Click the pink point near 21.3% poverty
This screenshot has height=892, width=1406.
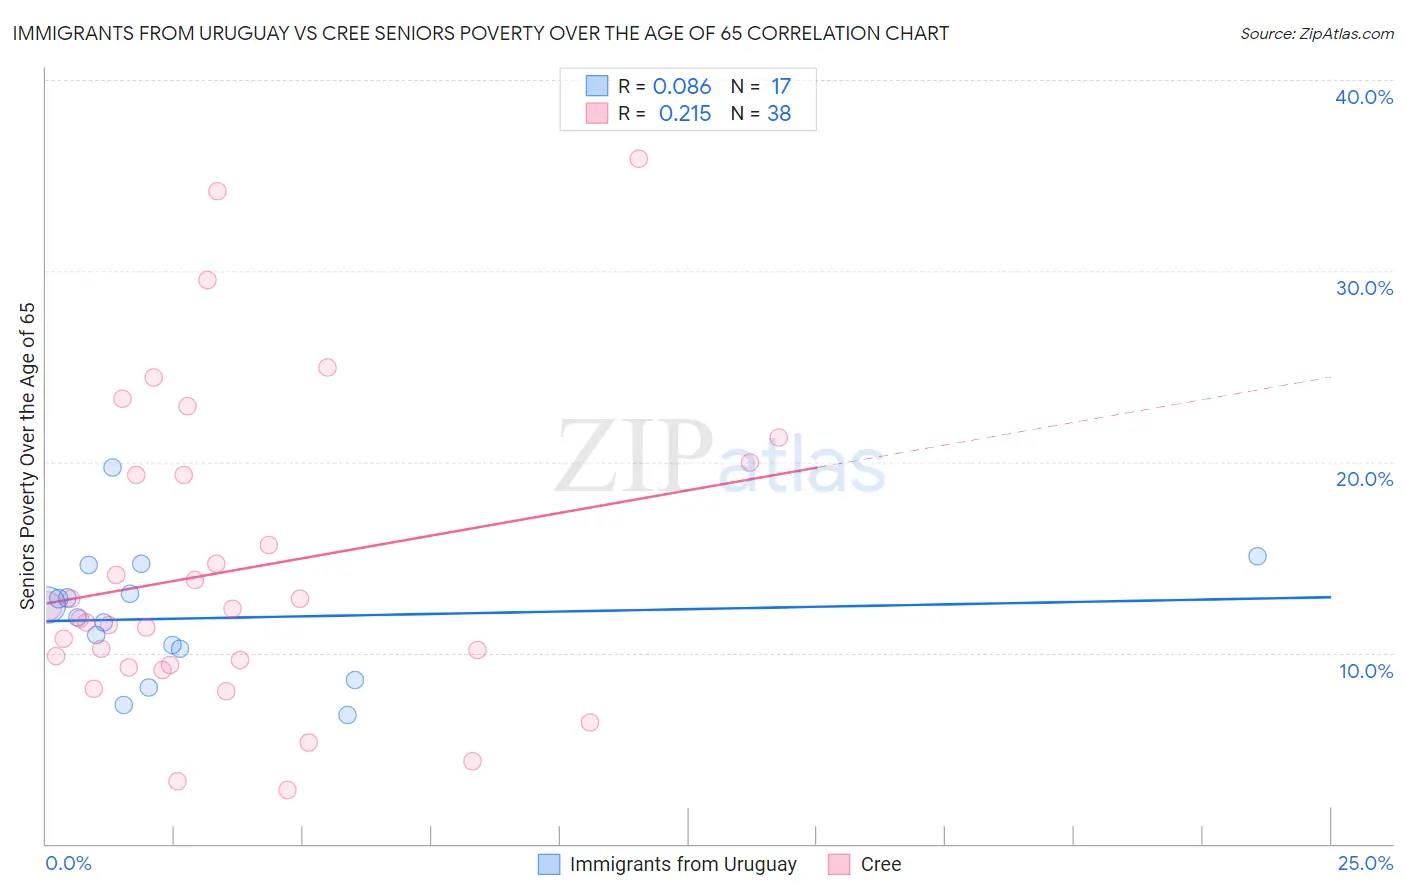point(778,437)
